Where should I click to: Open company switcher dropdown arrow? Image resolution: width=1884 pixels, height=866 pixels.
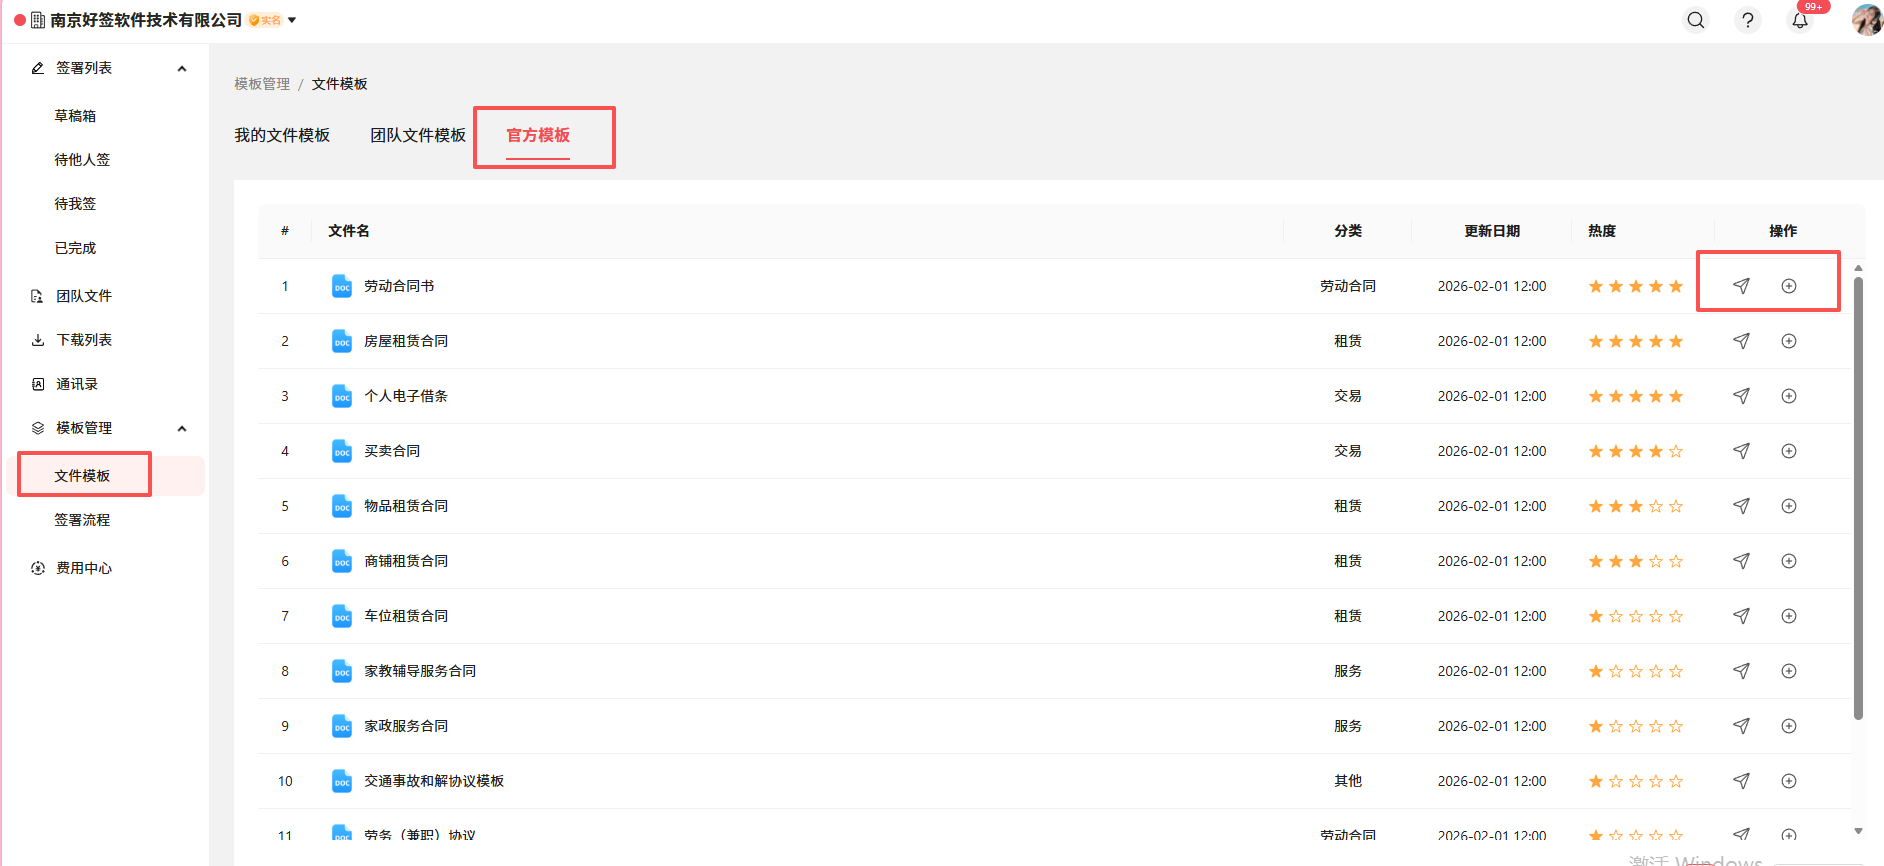(292, 20)
